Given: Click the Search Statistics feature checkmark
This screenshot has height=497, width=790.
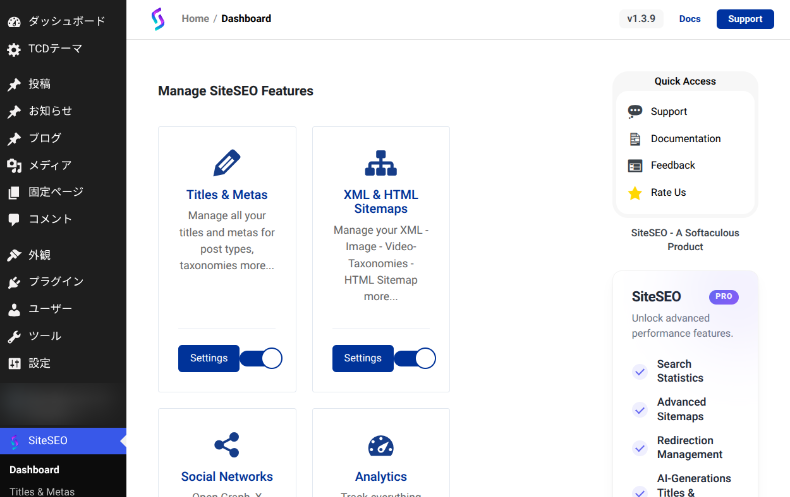Looking at the screenshot, I should pos(640,372).
